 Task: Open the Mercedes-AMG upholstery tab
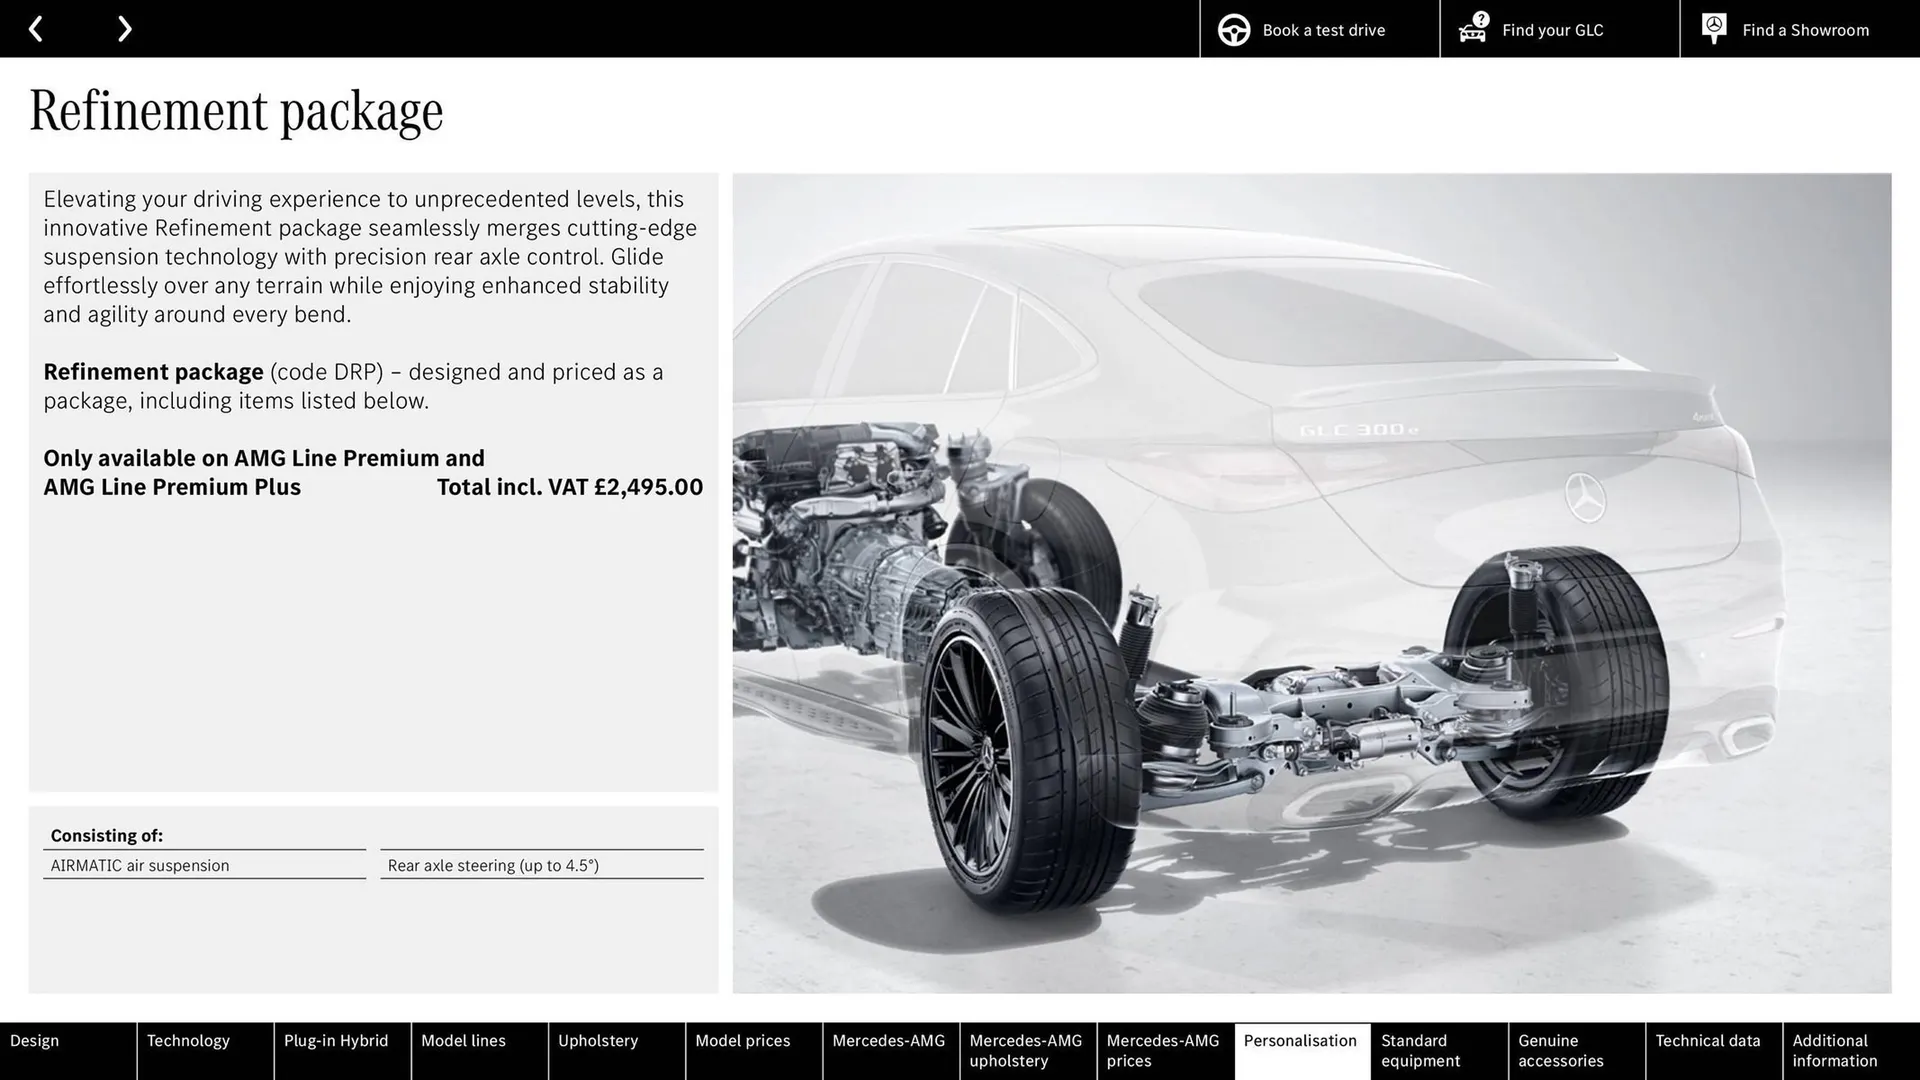pyautogui.click(x=1027, y=1051)
